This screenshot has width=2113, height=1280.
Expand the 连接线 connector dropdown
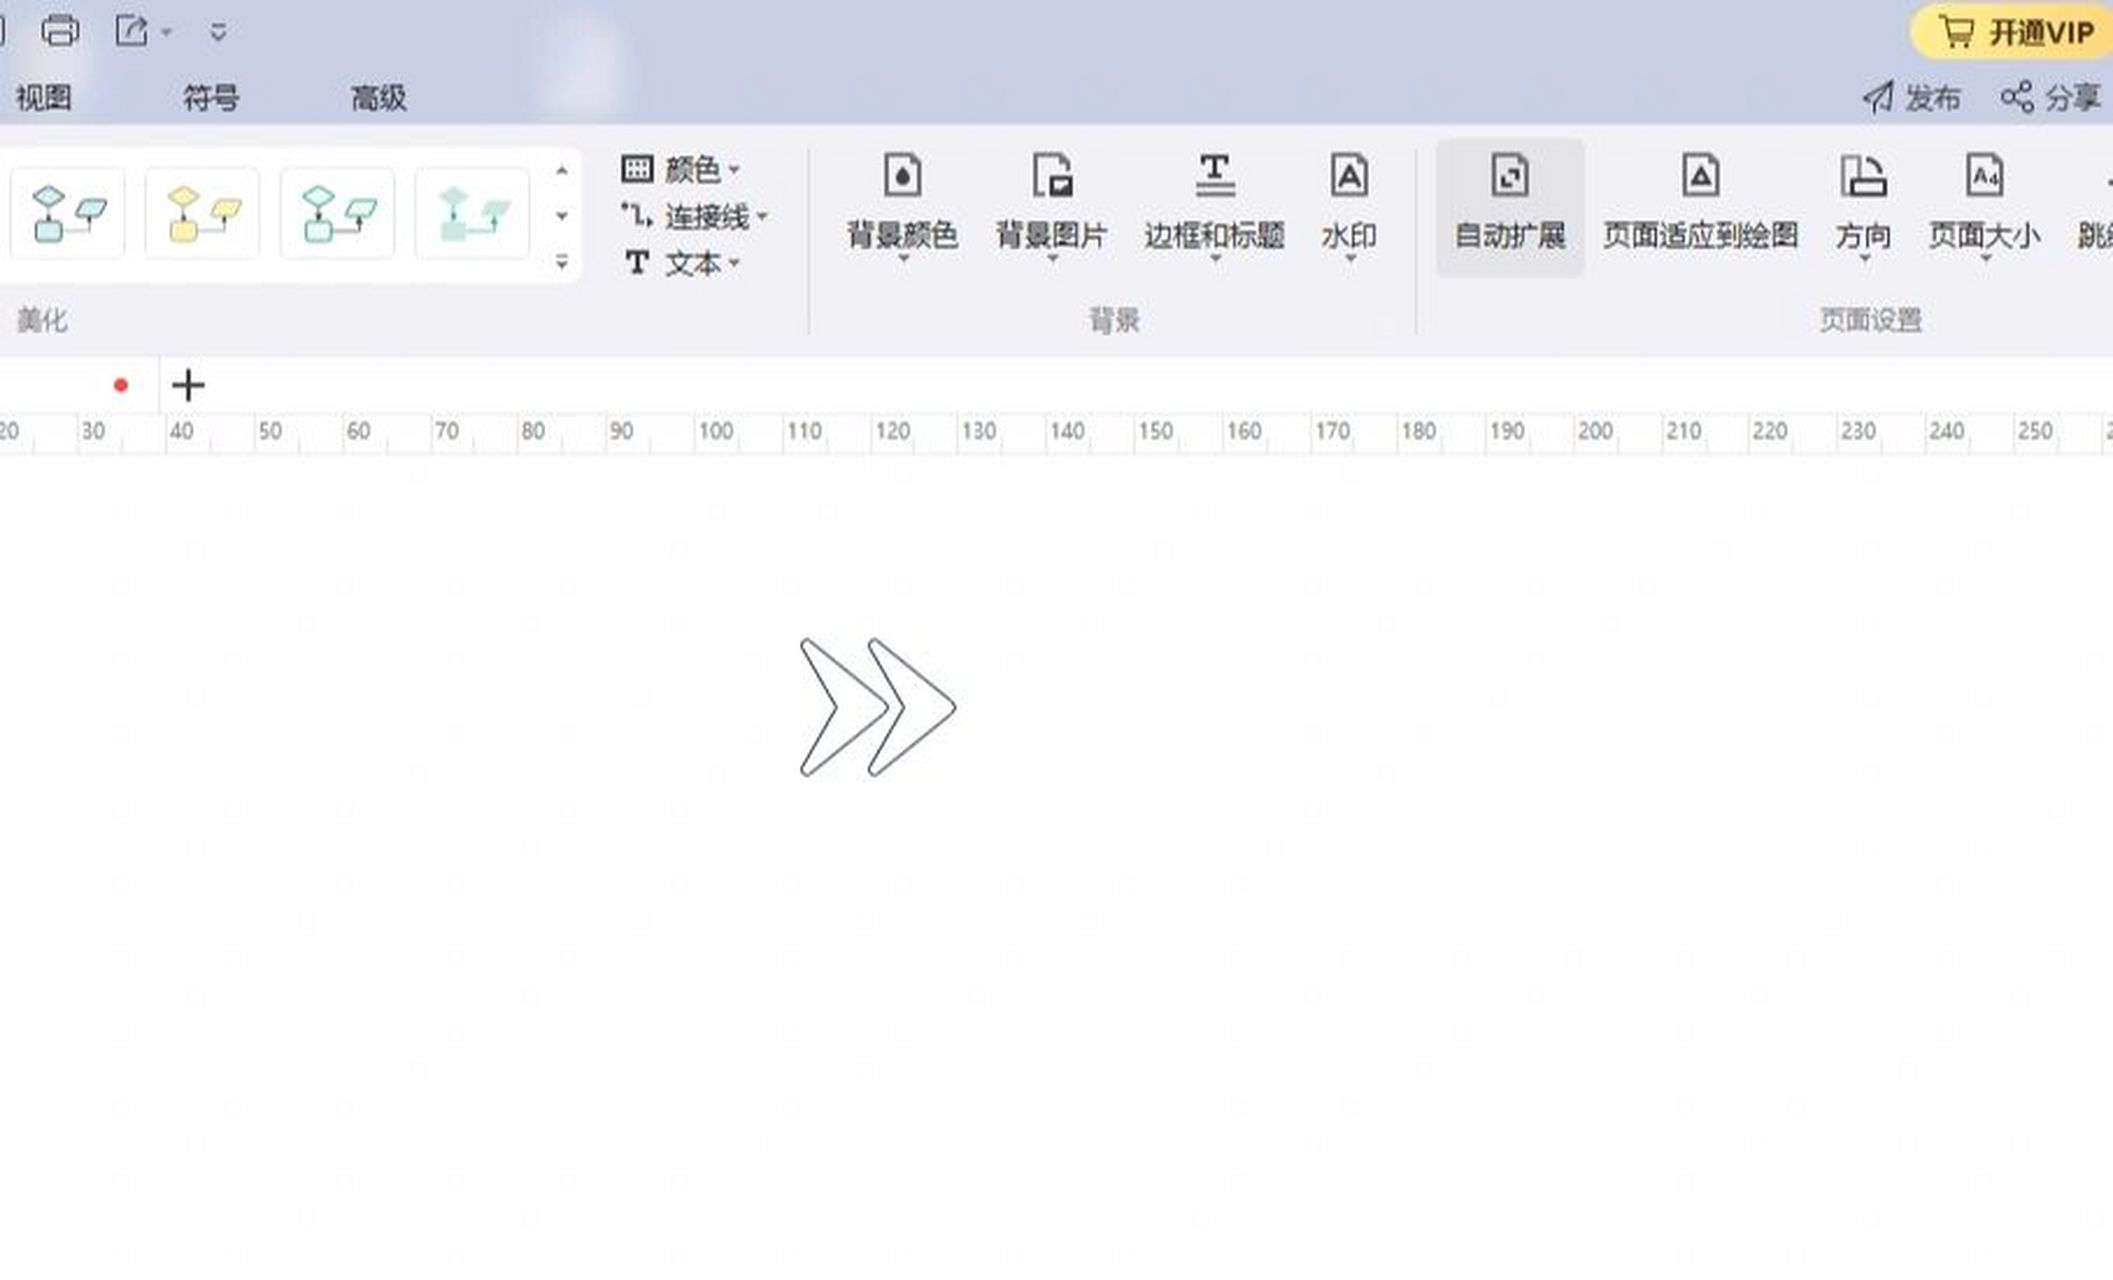click(x=706, y=216)
